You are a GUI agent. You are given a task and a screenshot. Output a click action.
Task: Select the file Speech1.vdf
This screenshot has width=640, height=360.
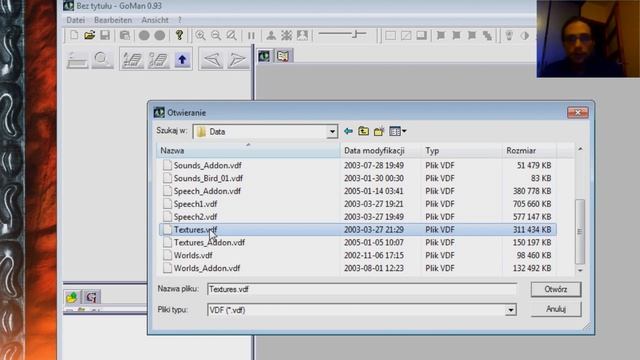[195, 204]
